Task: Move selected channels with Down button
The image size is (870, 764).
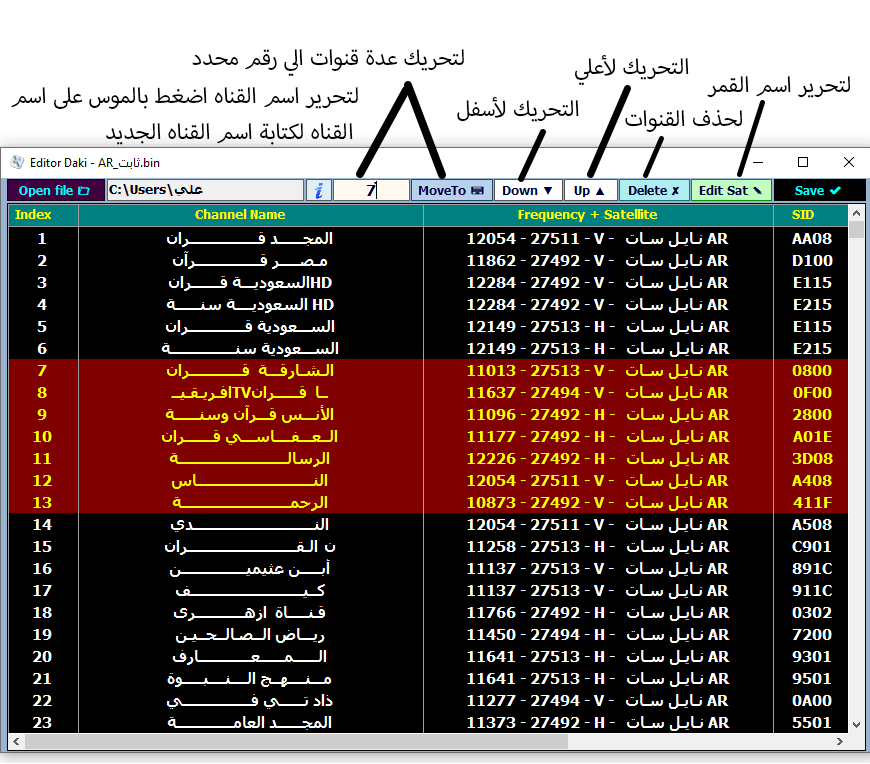Action: (x=527, y=190)
